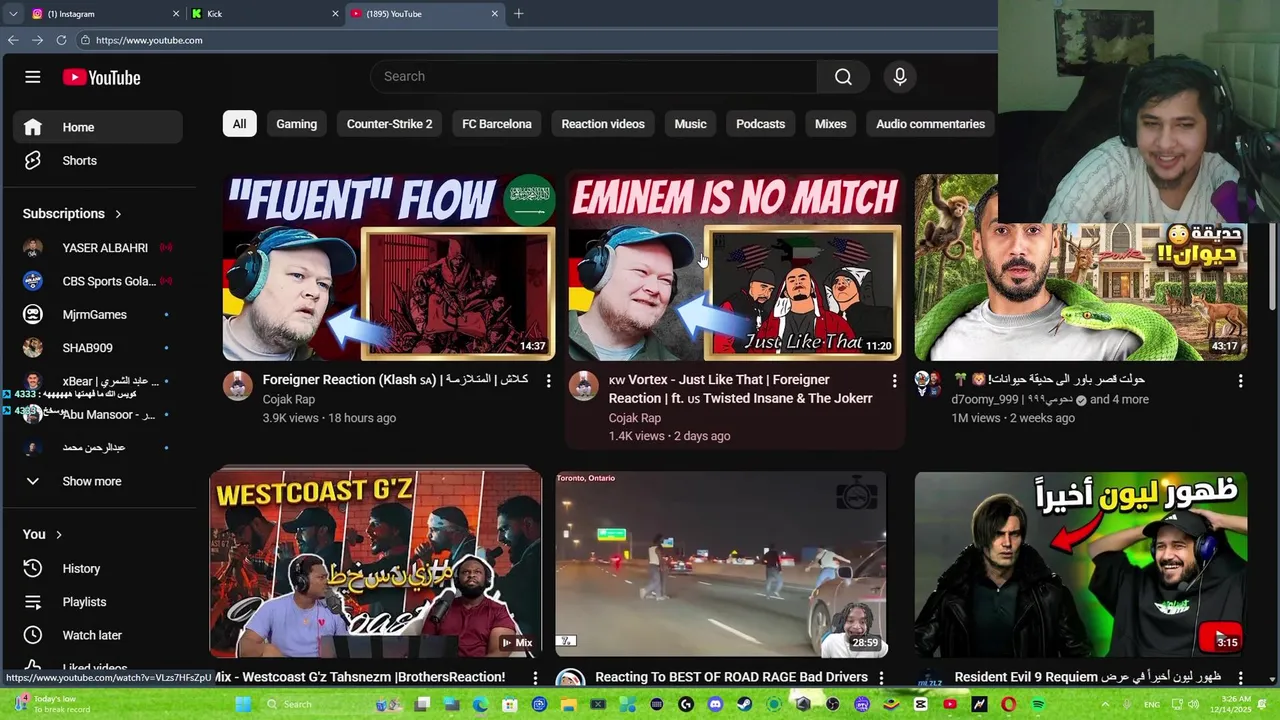Open Playlists in the sidebar
1280x720 pixels.
coord(98,602)
